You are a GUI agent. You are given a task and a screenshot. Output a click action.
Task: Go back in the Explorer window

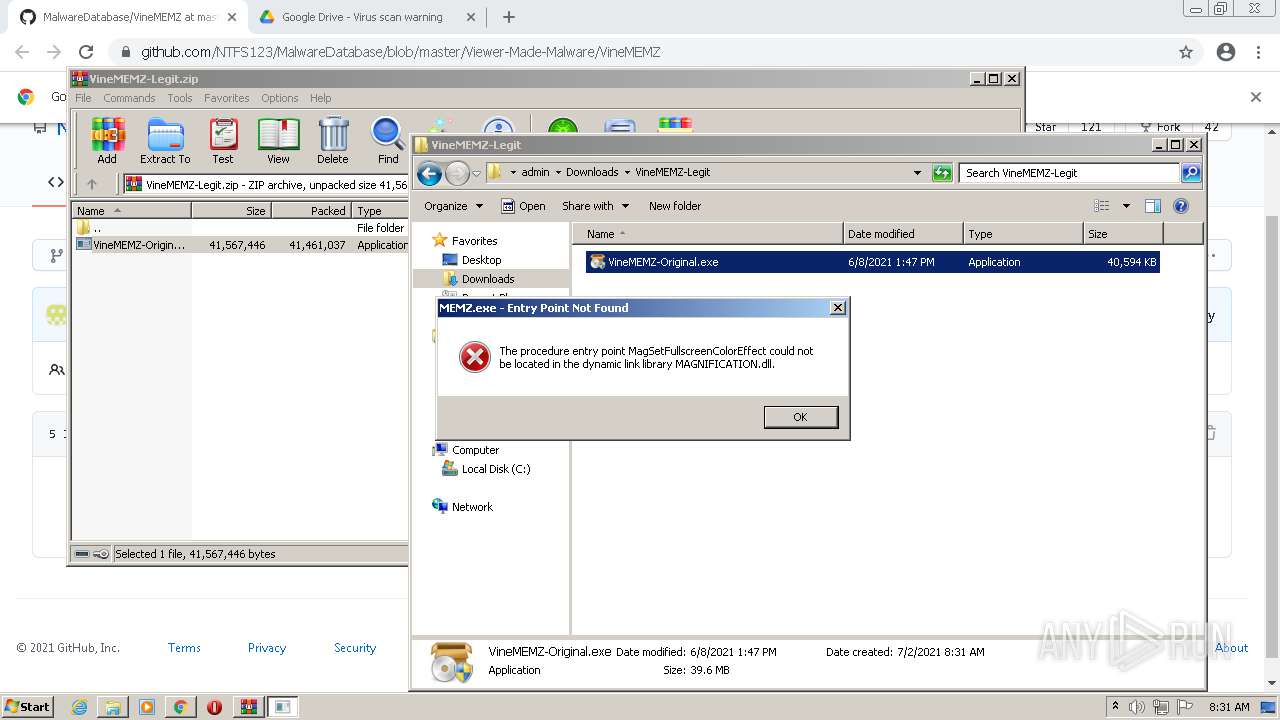[x=430, y=173]
